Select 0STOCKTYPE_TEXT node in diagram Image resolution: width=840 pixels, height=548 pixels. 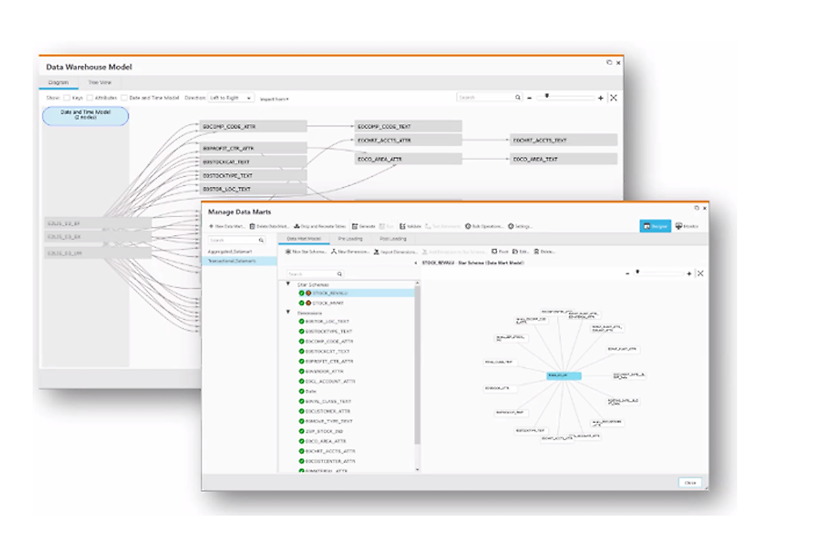(x=253, y=176)
